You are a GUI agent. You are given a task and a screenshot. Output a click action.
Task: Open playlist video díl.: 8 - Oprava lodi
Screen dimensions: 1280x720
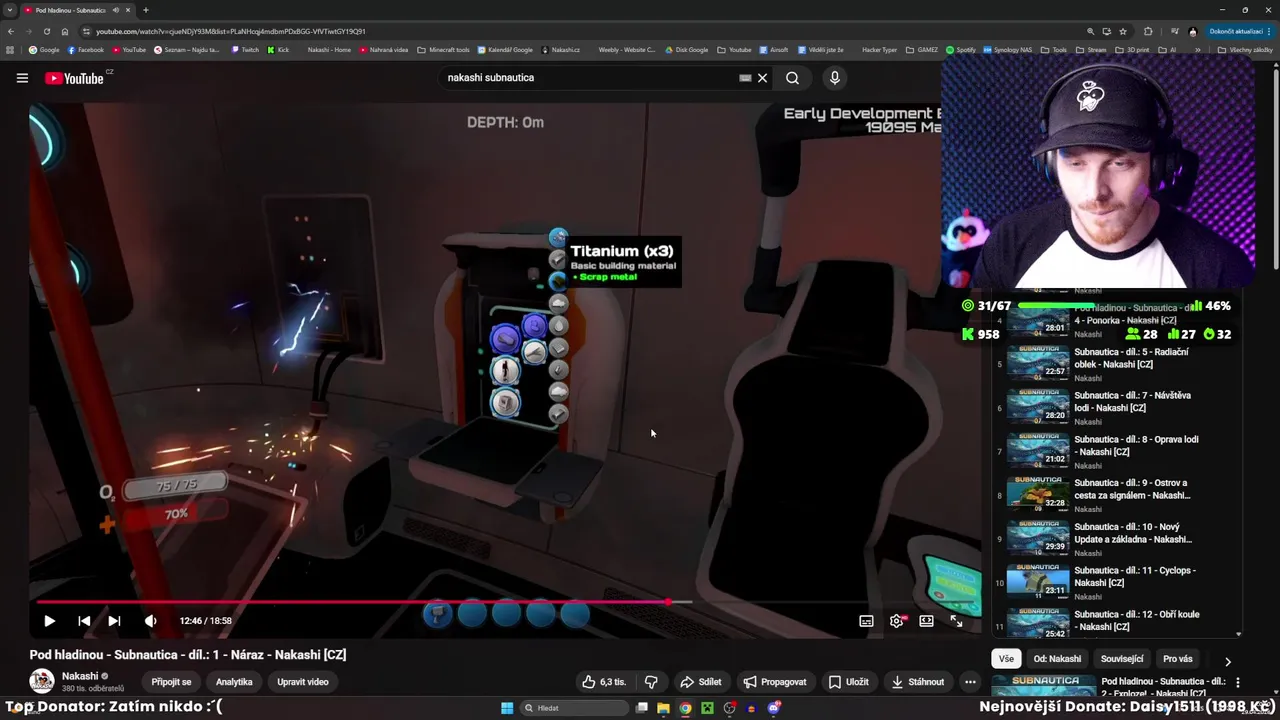coord(1115,451)
